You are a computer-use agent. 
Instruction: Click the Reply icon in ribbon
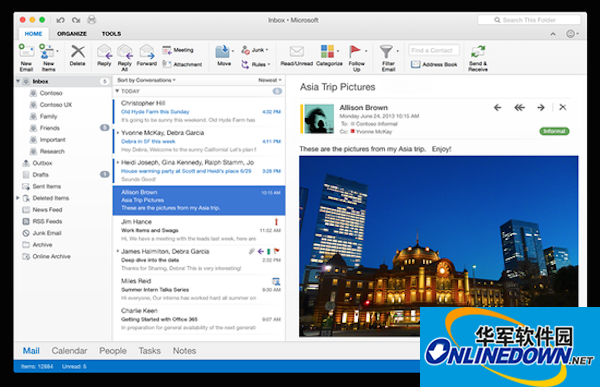[x=104, y=52]
